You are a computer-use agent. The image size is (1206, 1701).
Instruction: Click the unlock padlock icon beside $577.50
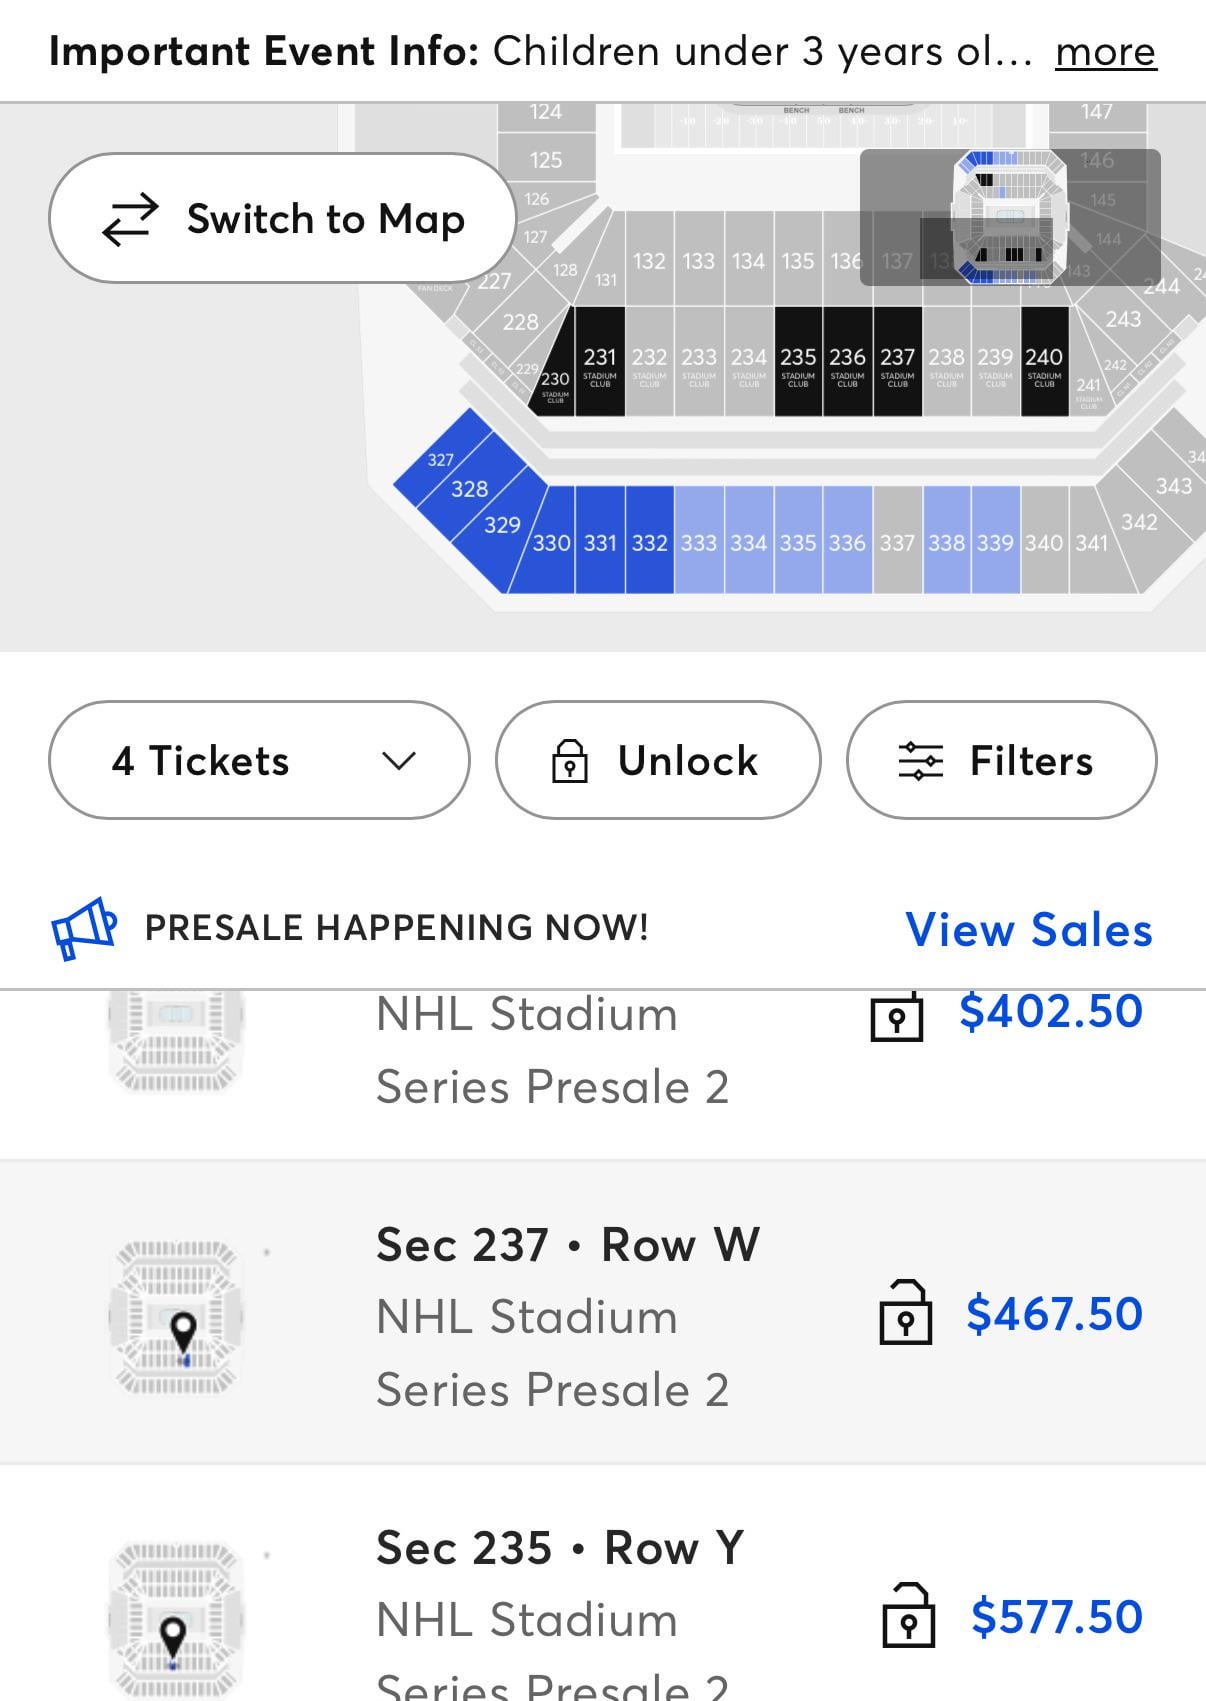[908, 1615]
